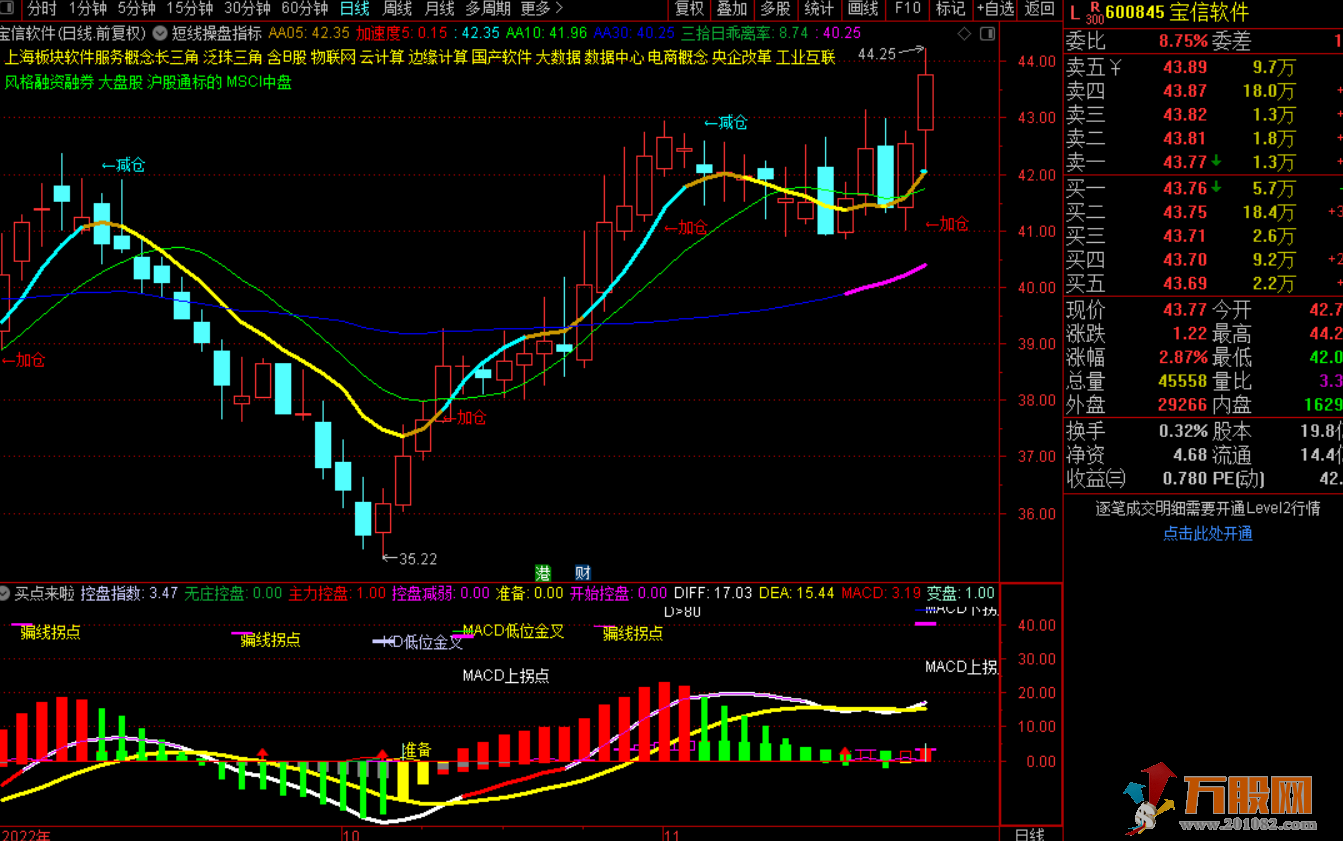Open the F10 company info
This screenshot has height=841, width=1343.
point(907,9)
